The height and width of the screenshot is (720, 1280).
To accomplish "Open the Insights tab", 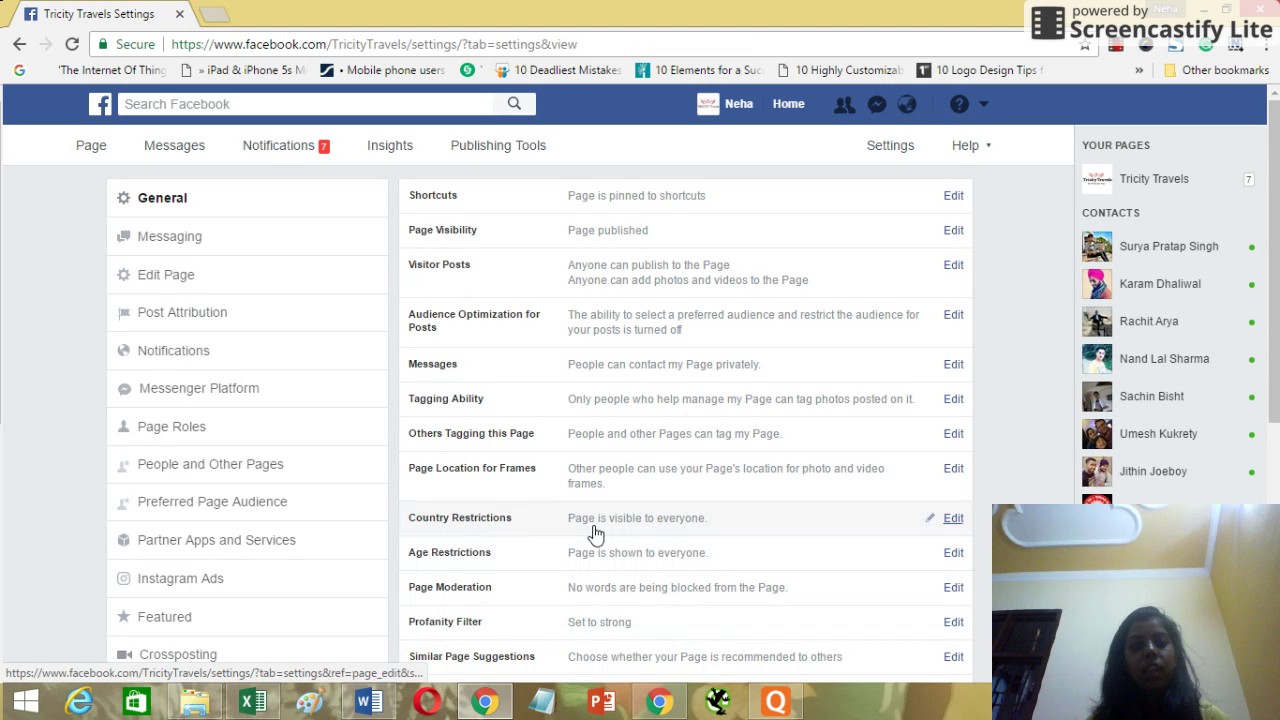I will pos(390,145).
